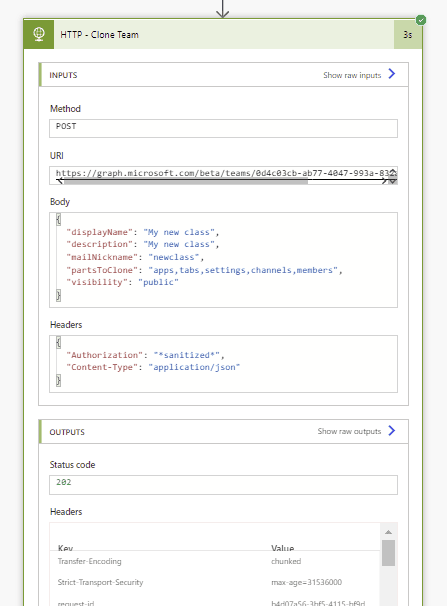Collapse the HTTP - Clone Team action header

pos(224,34)
